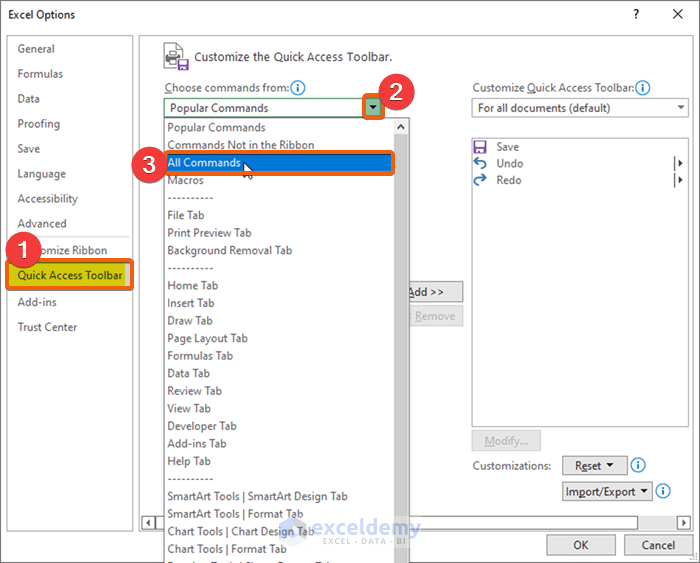Open the Reset dropdown button
Viewport: 700px width, 563px height.
pos(595,466)
